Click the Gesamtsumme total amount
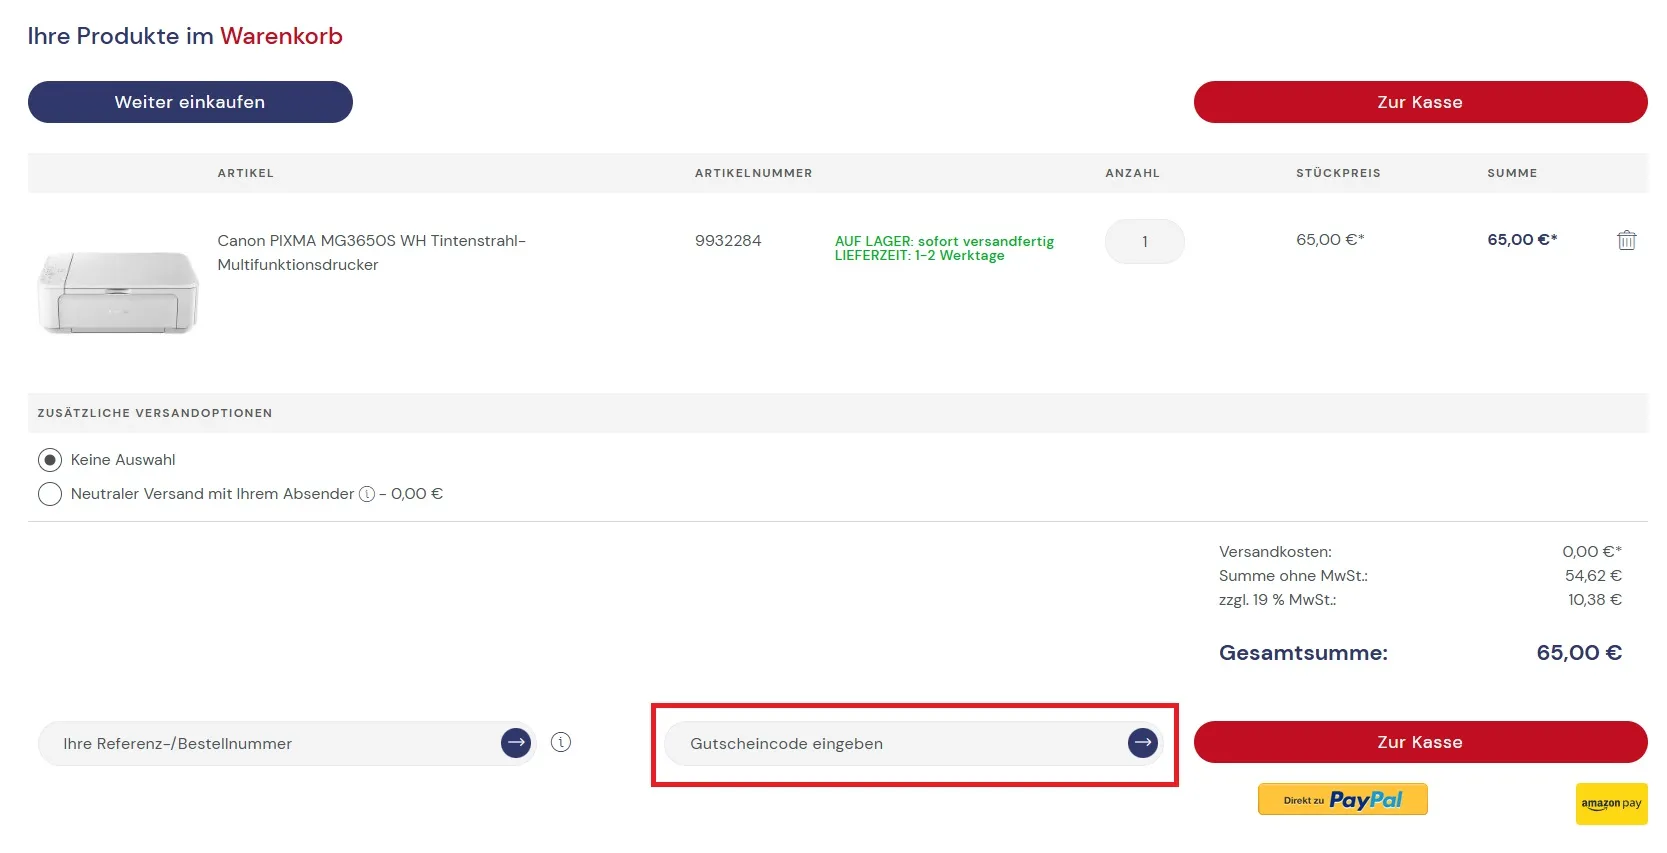 pos(1578,653)
